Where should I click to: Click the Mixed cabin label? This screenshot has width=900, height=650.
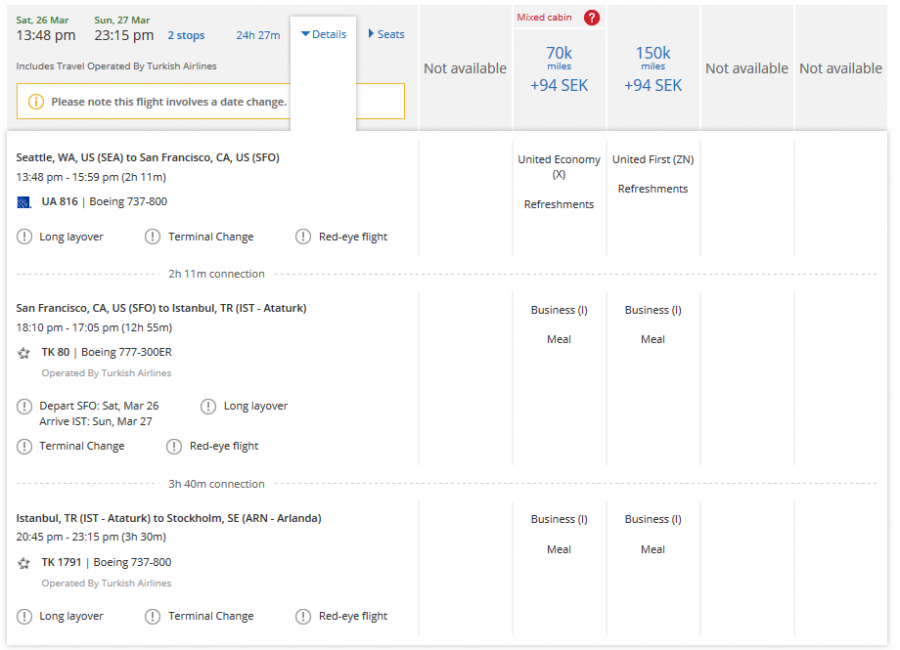click(544, 17)
